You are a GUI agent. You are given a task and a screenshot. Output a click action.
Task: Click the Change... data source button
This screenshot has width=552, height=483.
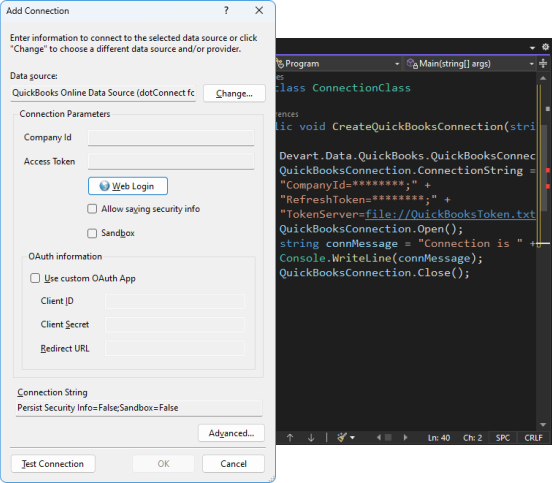pos(234,93)
